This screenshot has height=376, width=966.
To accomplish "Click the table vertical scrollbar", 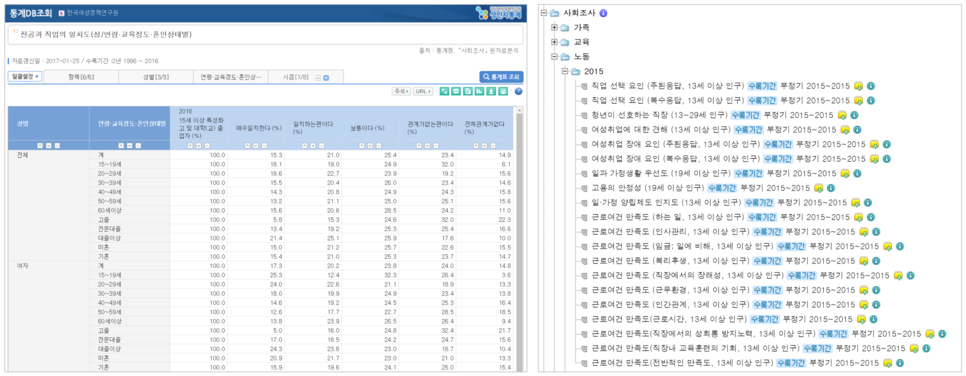I will pyautogui.click(x=519, y=240).
